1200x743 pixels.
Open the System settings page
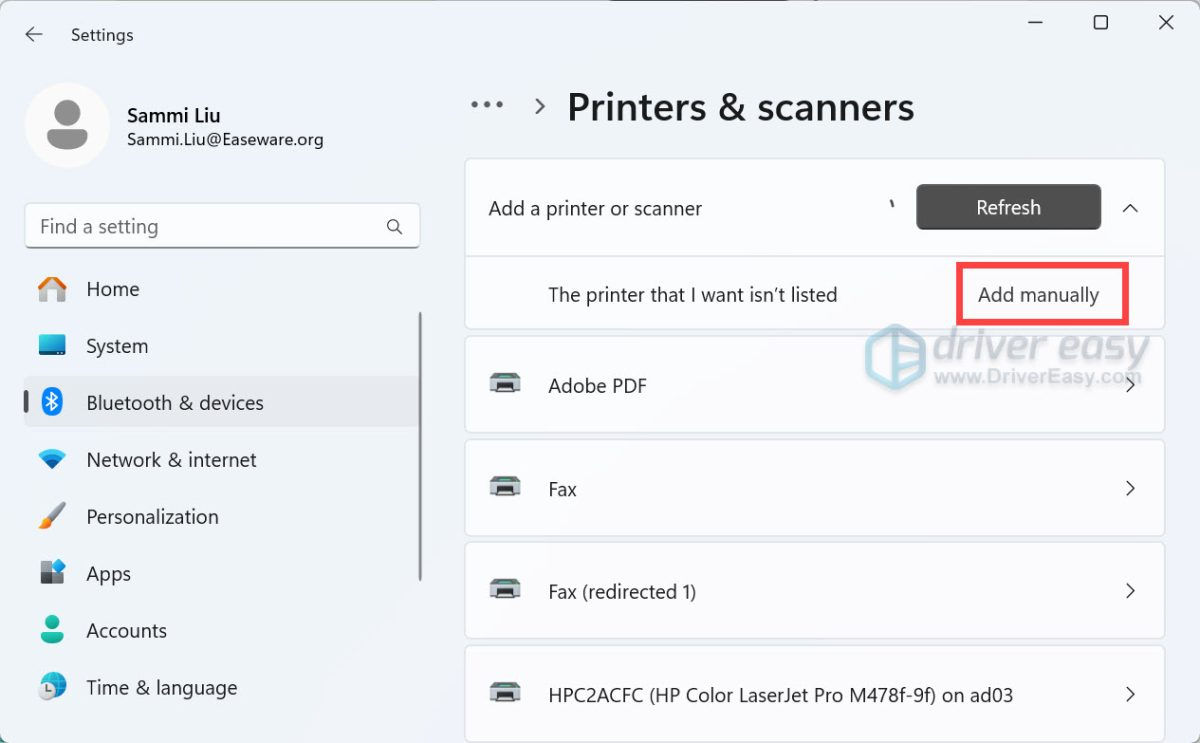117,346
